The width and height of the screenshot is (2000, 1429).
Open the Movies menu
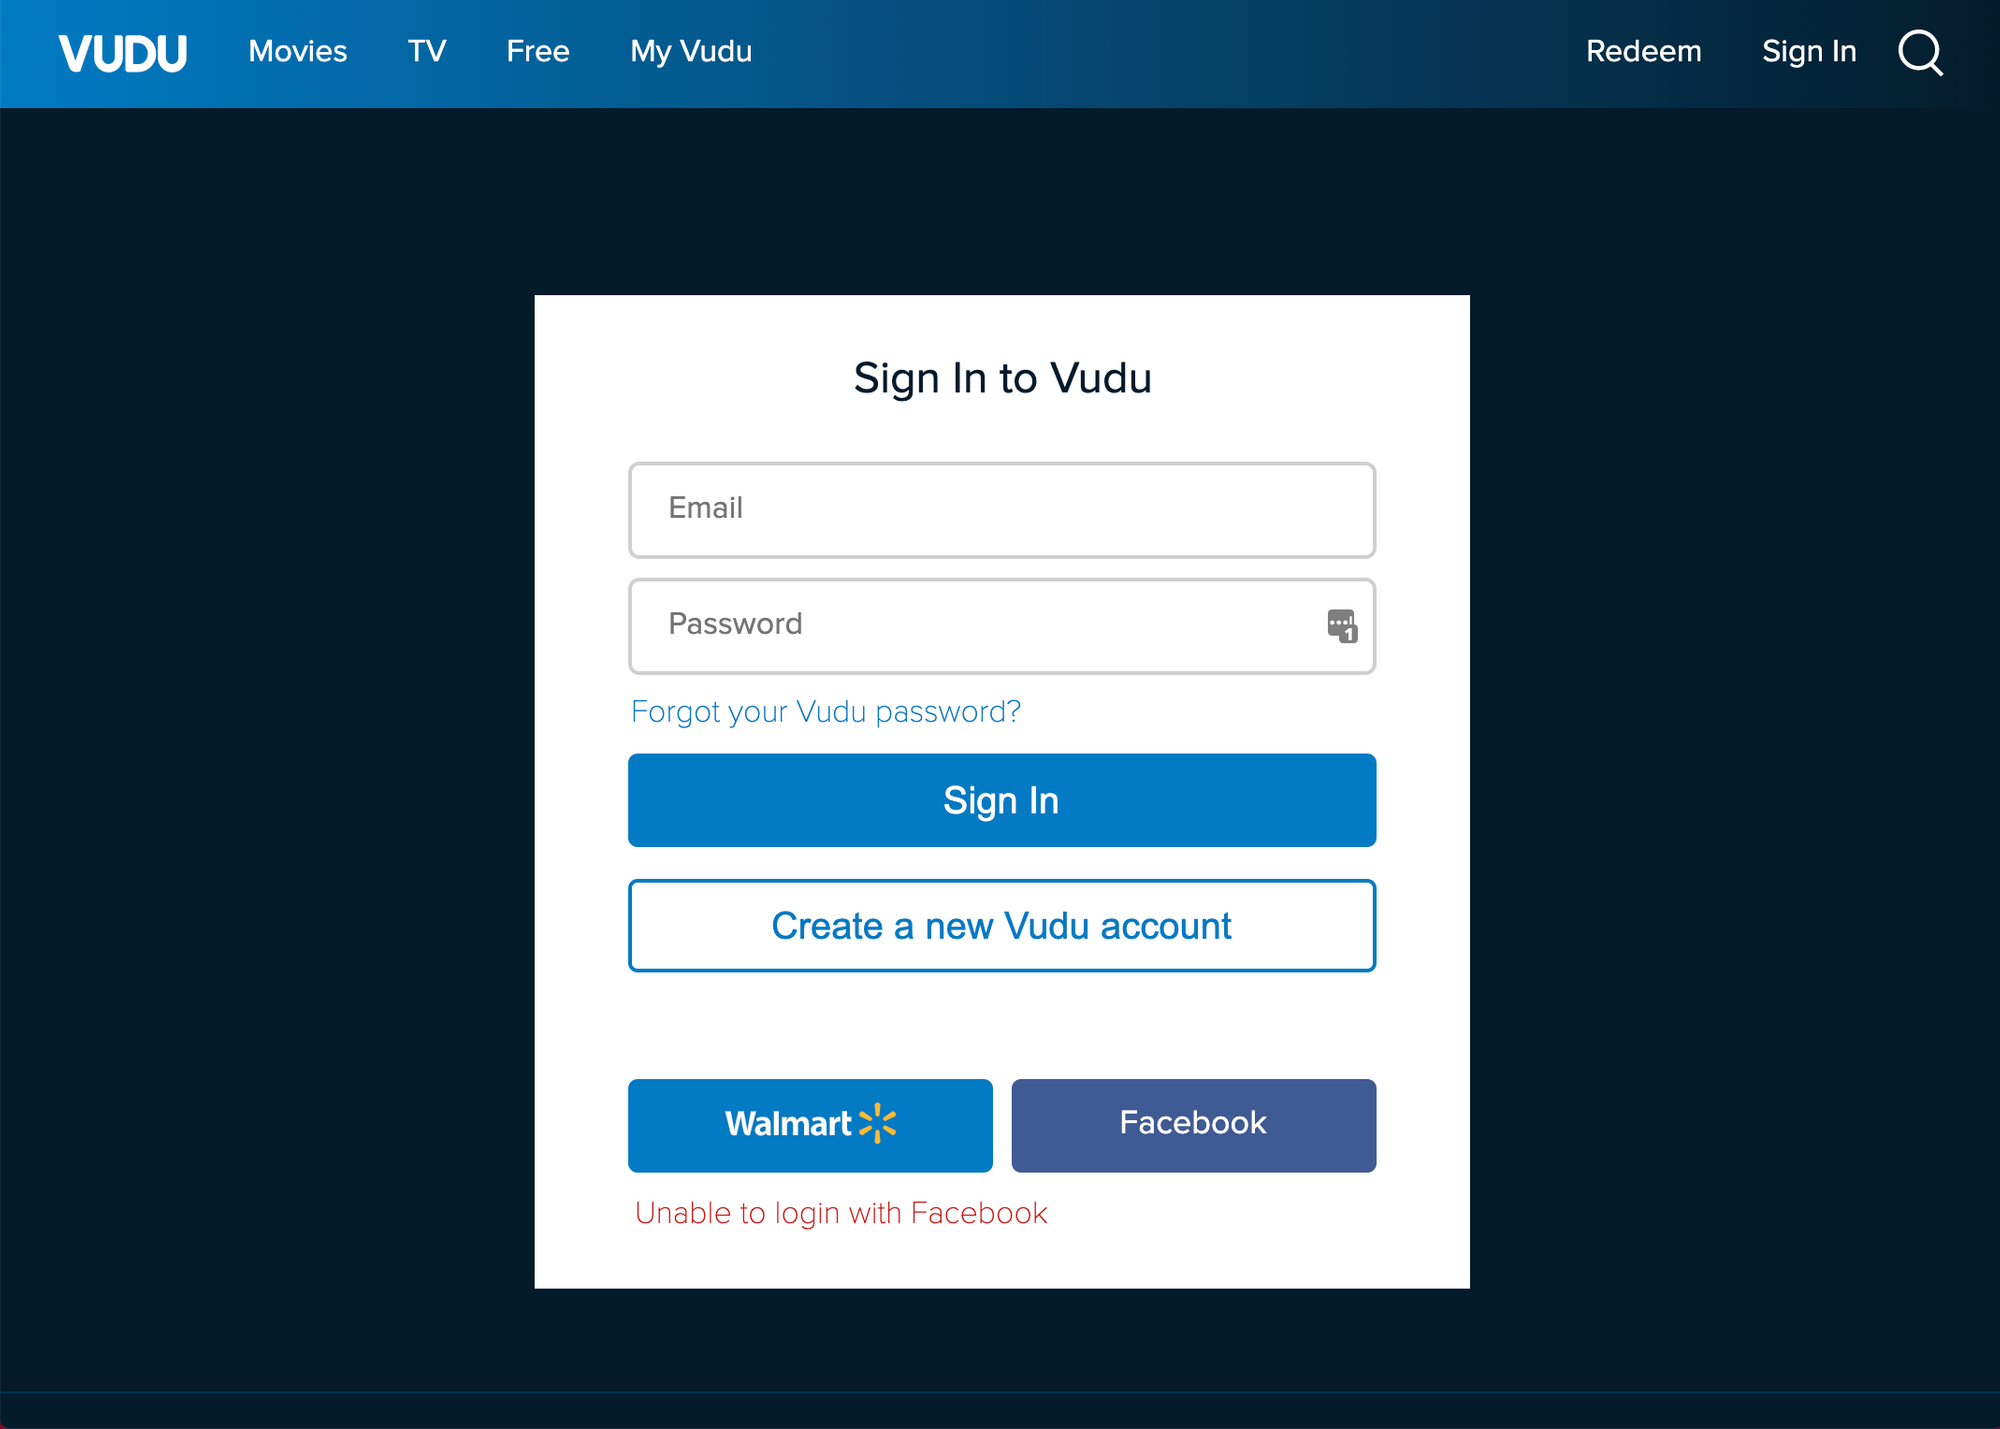point(298,51)
